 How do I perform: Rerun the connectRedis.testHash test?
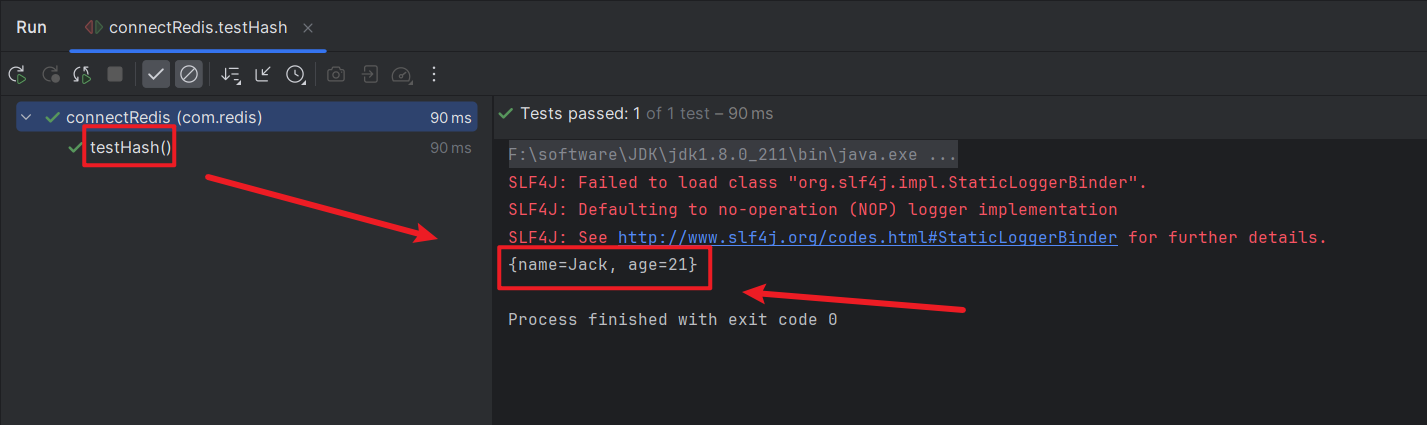[x=17, y=74]
